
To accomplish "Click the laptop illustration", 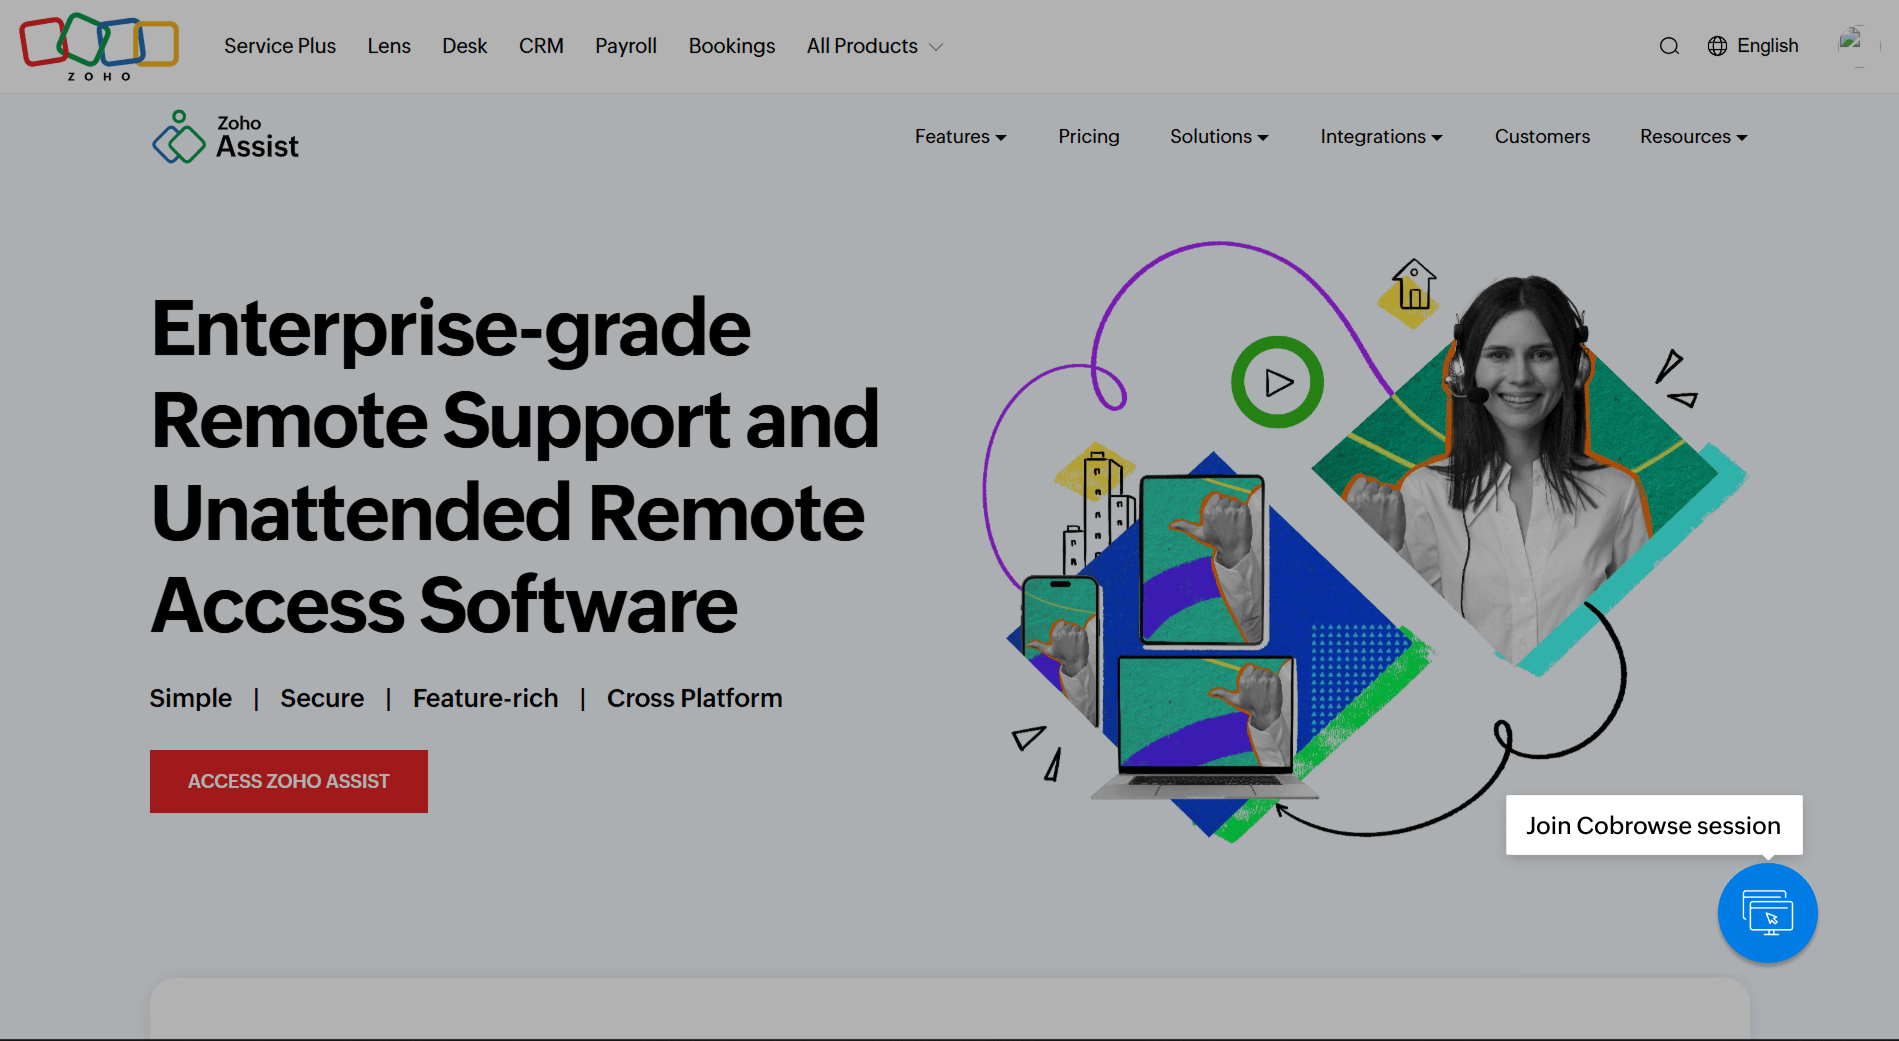I will coord(1205,728).
